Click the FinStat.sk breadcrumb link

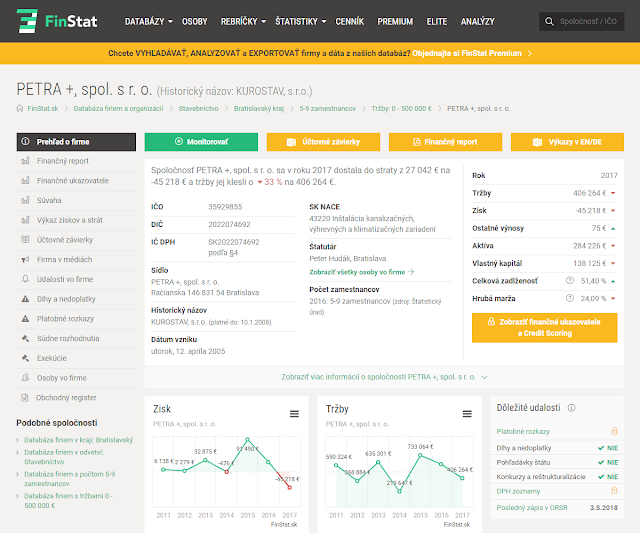(43, 109)
